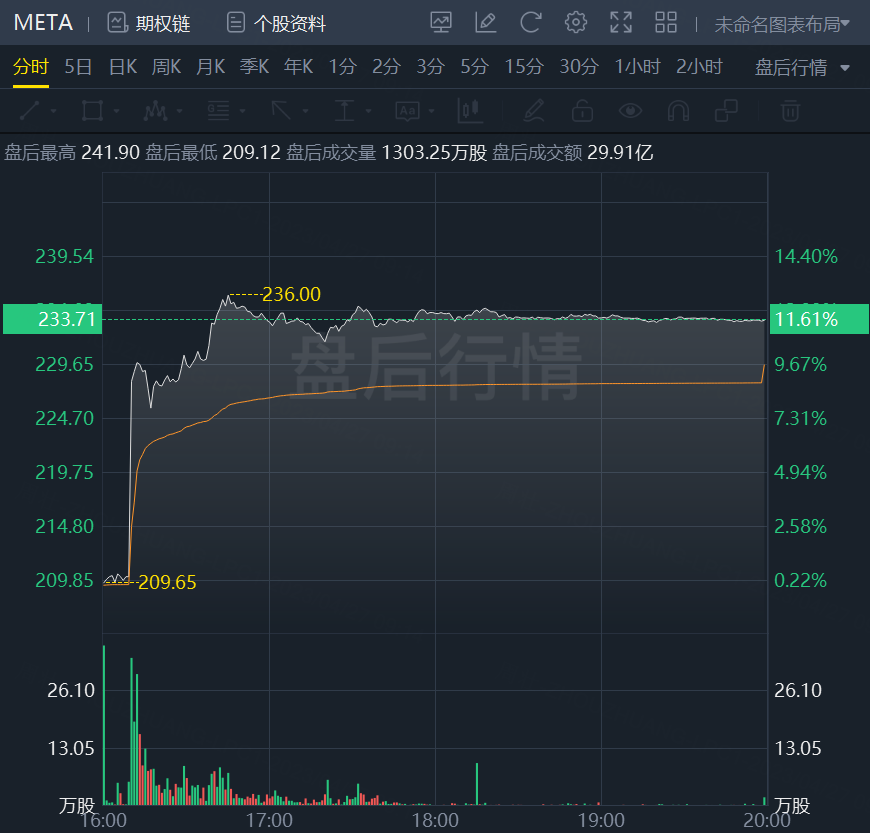Click the 209.65 low price marker
This screenshot has width=870, height=833.
point(167,582)
